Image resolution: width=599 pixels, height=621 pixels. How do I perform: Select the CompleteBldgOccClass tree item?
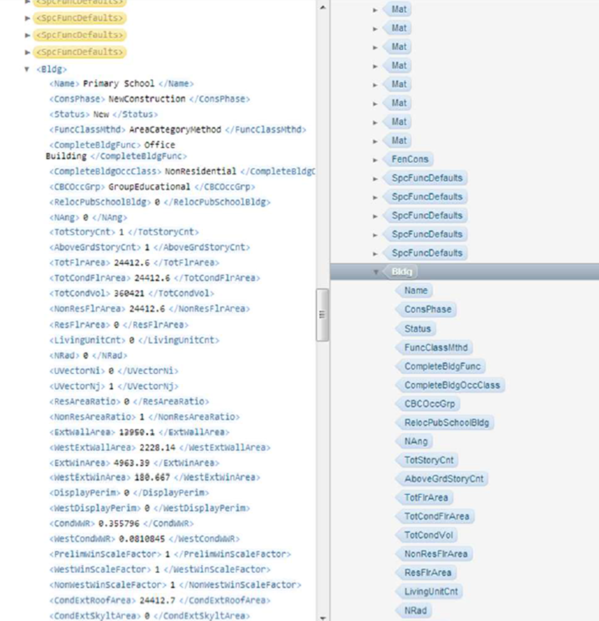click(x=452, y=385)
